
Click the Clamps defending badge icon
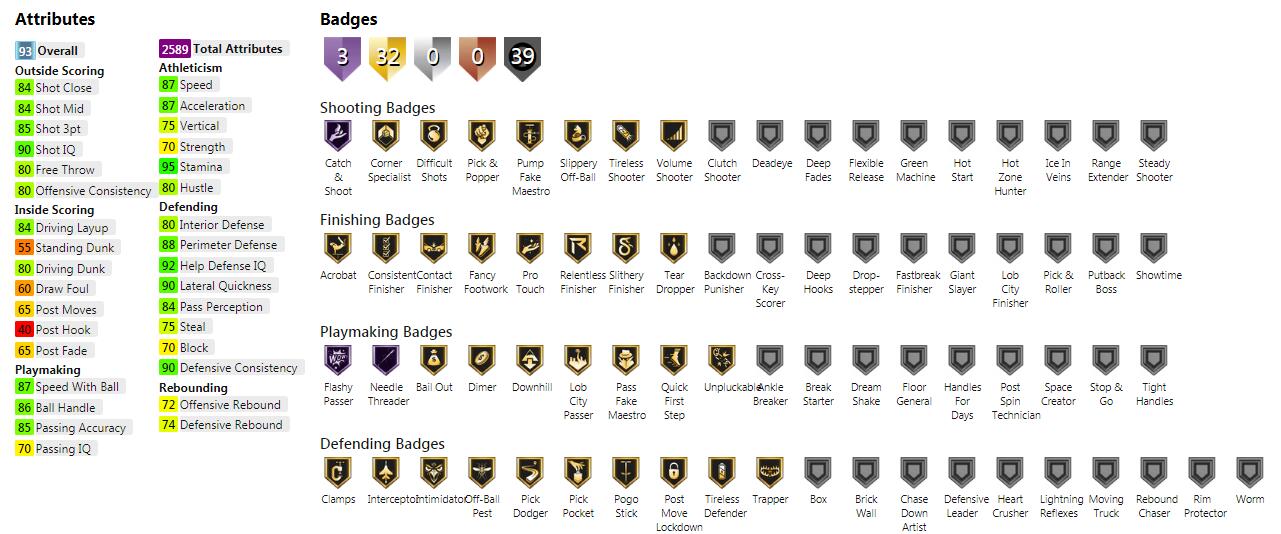[x=338, y=471]
